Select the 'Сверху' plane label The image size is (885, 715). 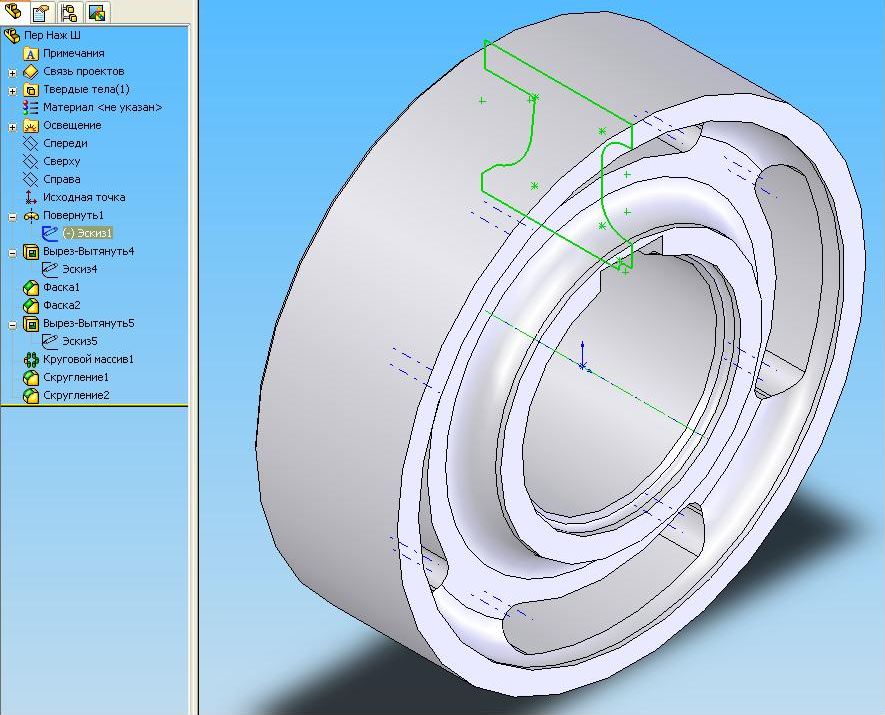[62, 161]
